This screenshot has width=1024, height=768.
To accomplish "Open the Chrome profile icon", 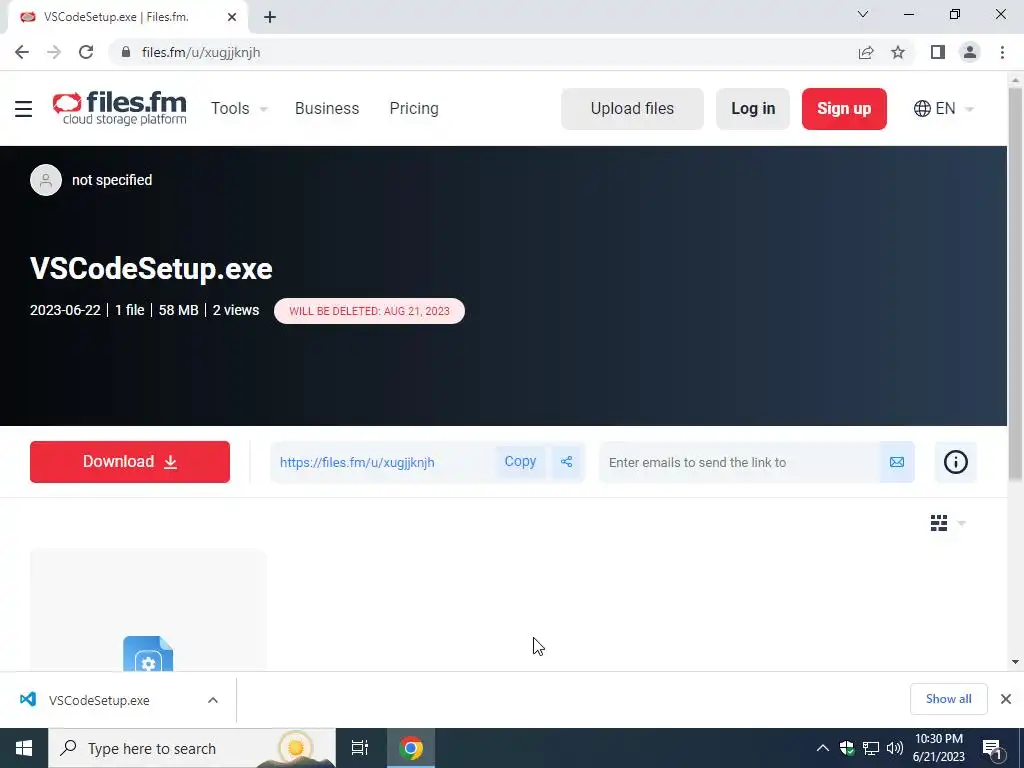I will [x=970, y=52].
